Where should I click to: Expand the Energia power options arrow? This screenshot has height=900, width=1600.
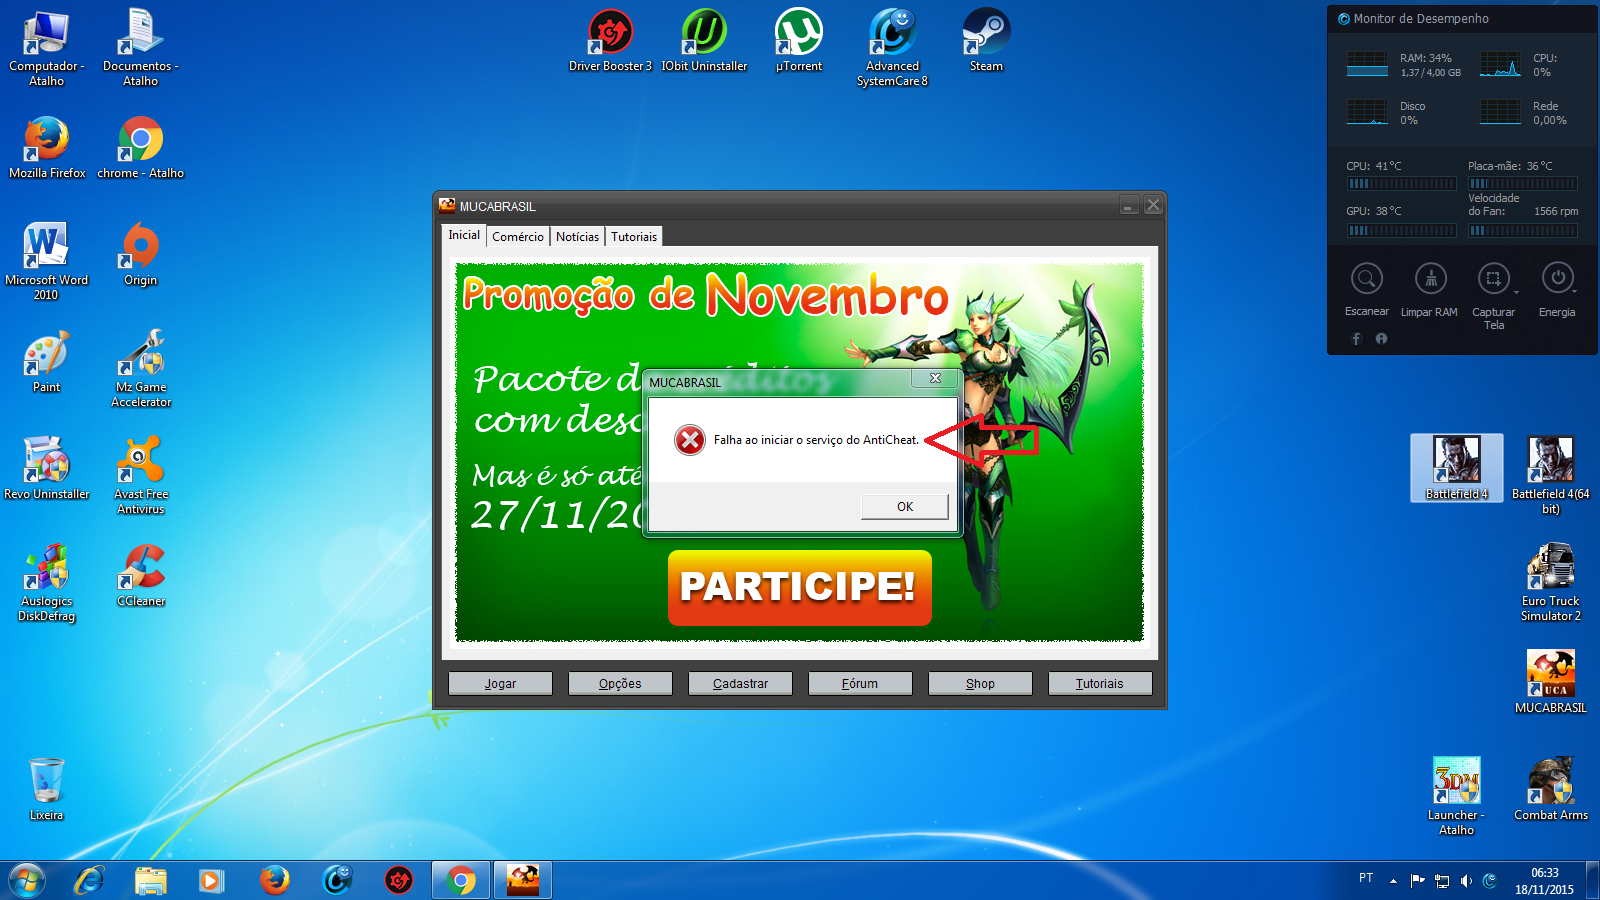pos(1574,291)
